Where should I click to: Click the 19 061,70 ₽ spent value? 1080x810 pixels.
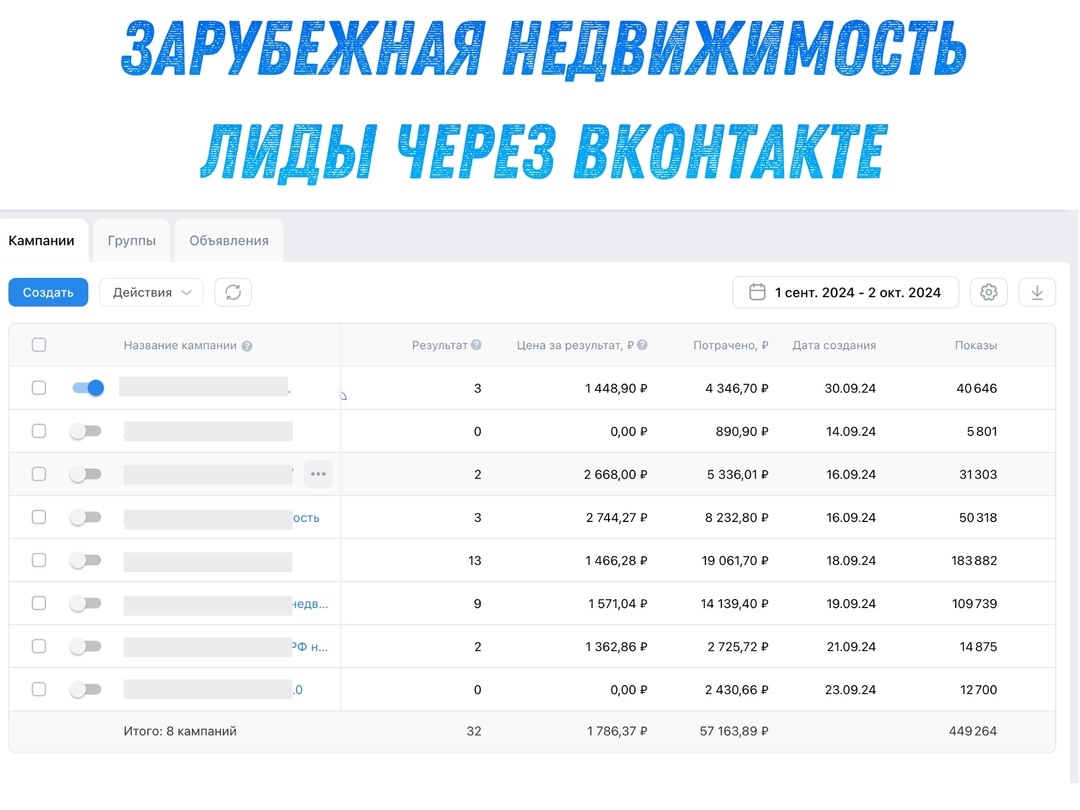(735, 561)
